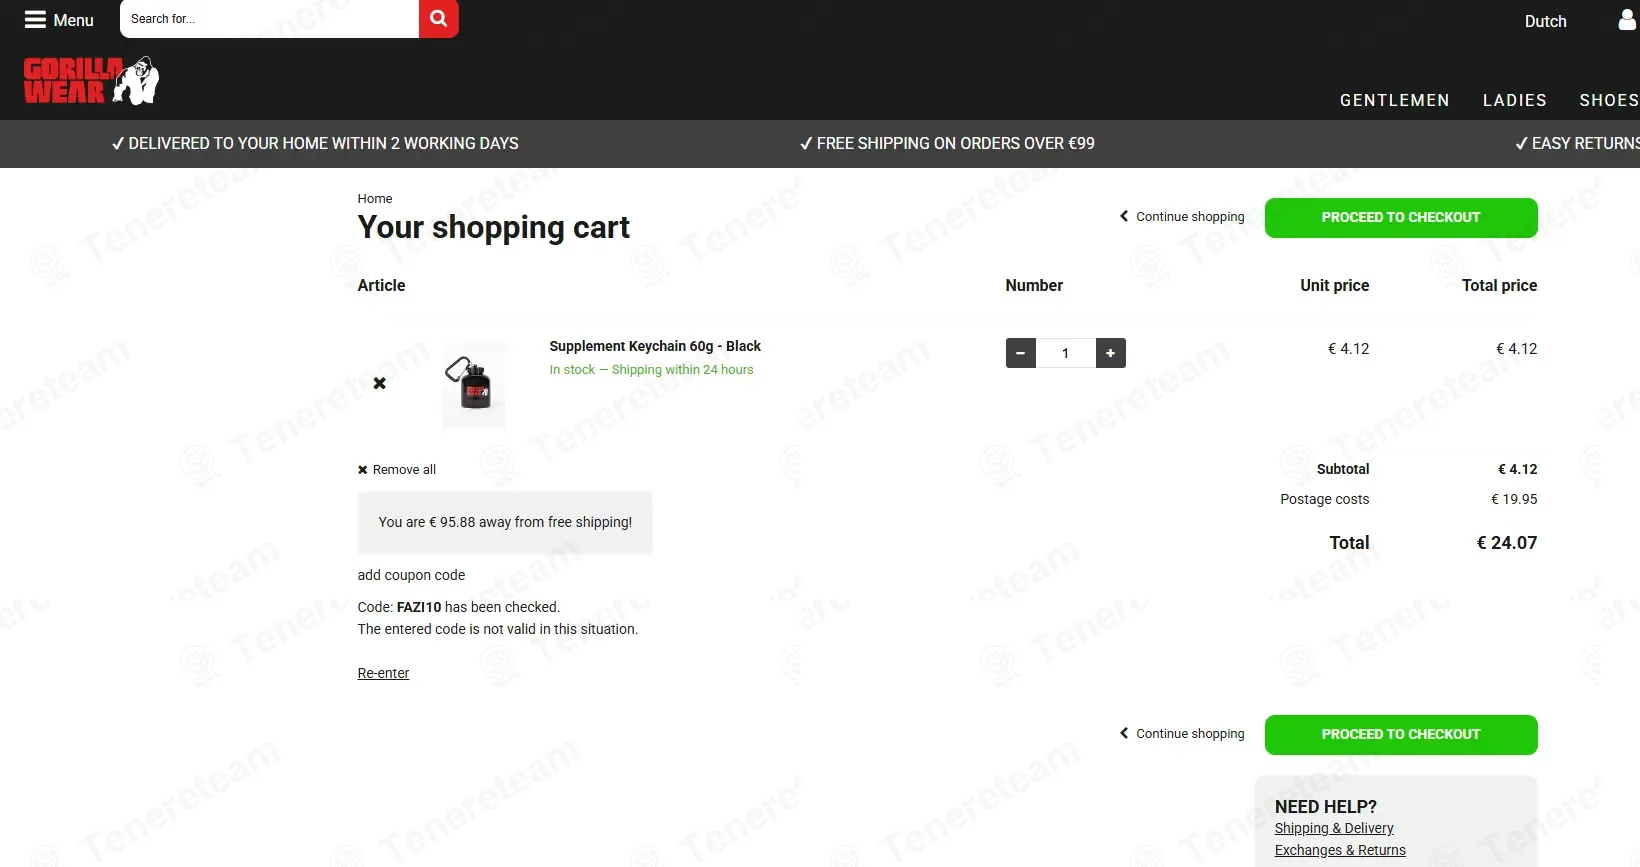This screenshot has width=1640, height=867.
Task: Click the Home breadcrumb link
Action: (375, 199)
